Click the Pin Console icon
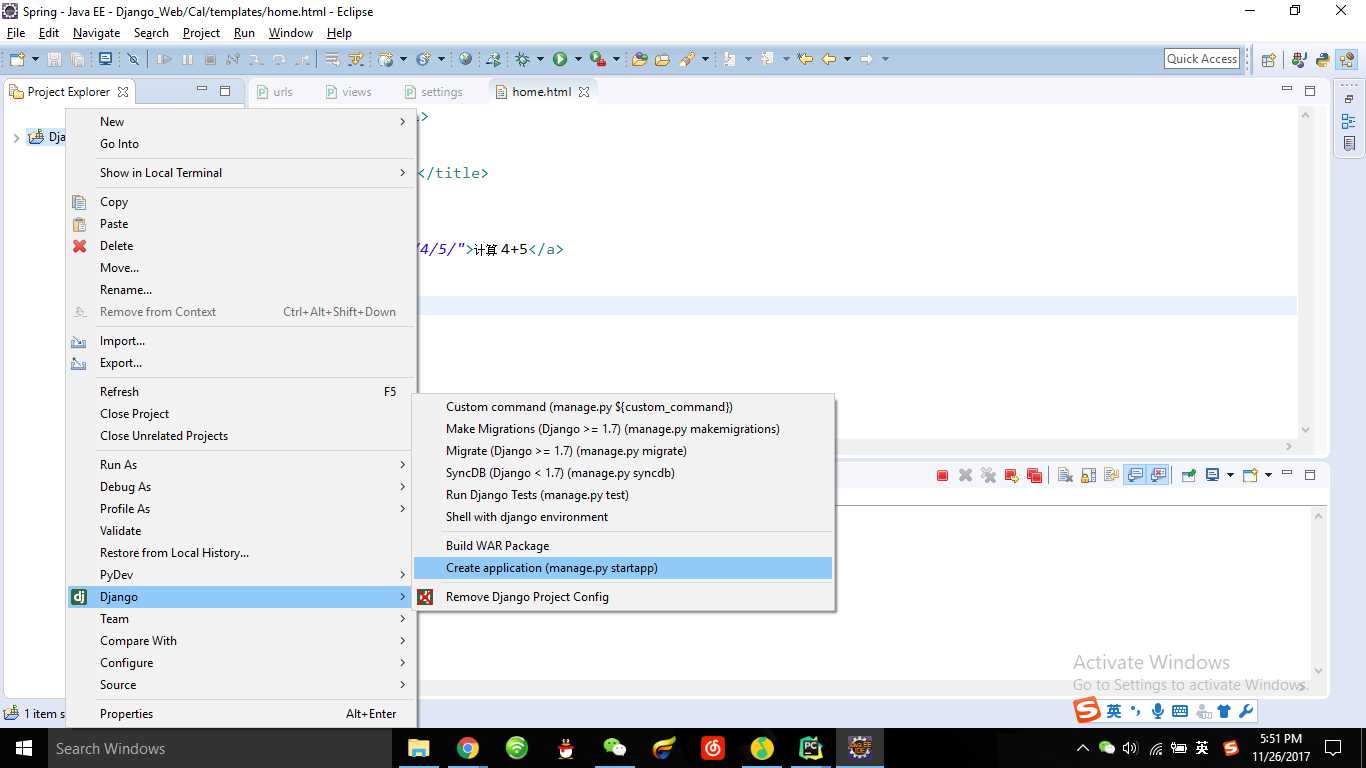 [x=1188, y=475]
